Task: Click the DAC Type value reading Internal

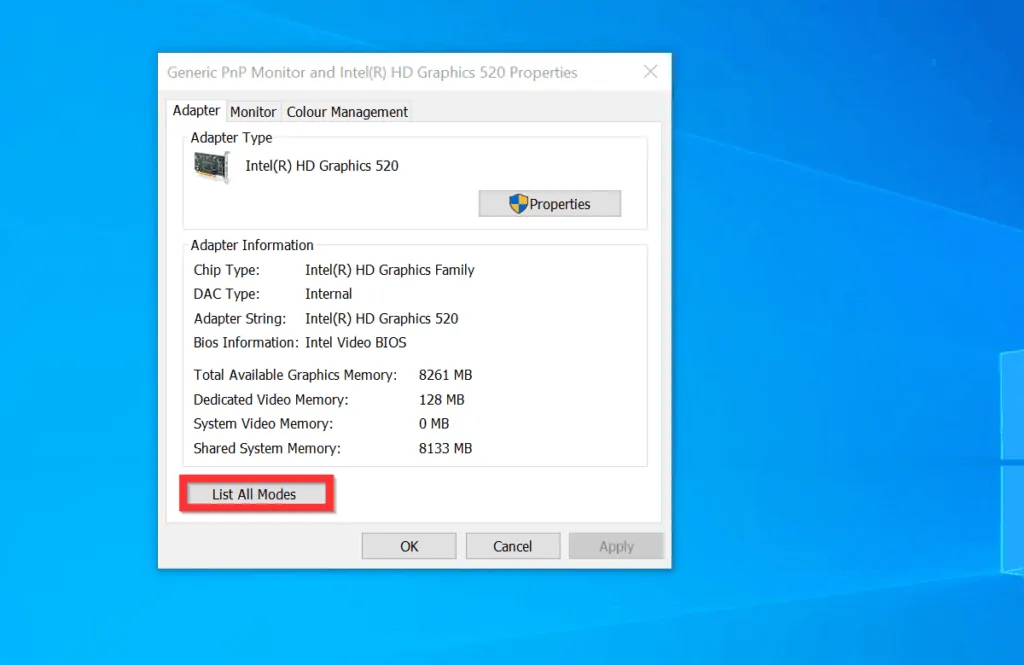Action: pos(328,293)
